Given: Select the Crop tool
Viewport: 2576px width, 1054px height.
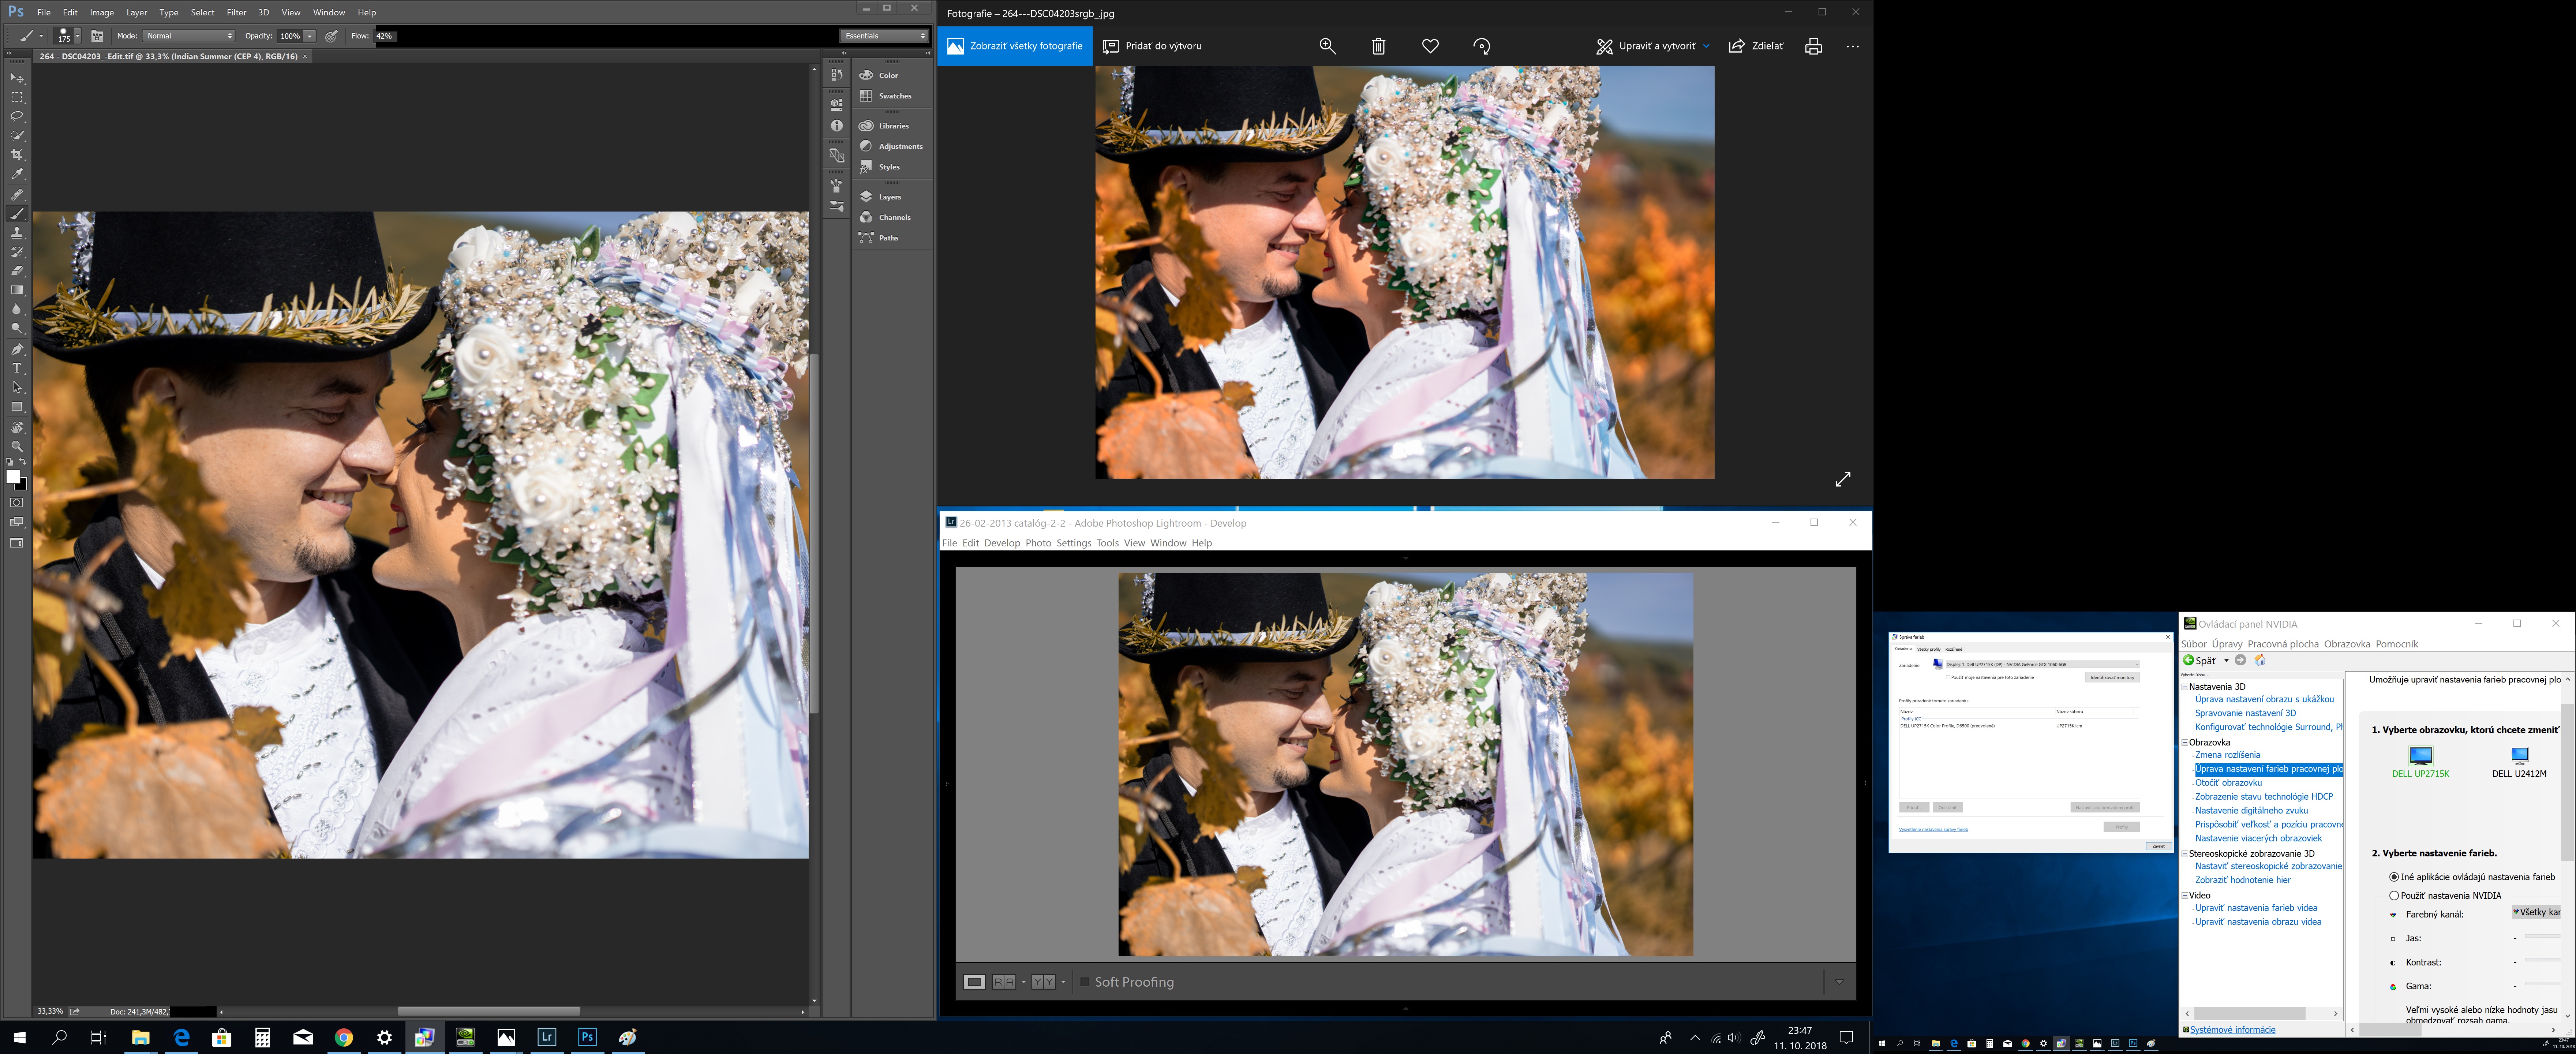Looking at the screenshot, I should (17, 155).
